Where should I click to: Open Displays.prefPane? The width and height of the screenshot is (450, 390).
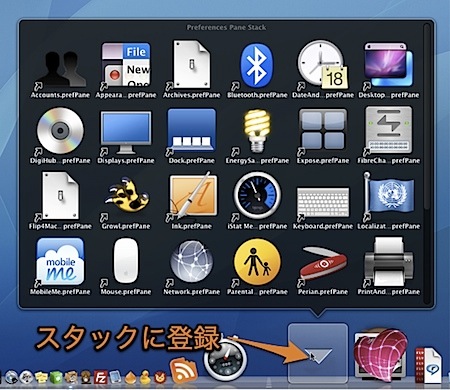(x=126, y=132)
